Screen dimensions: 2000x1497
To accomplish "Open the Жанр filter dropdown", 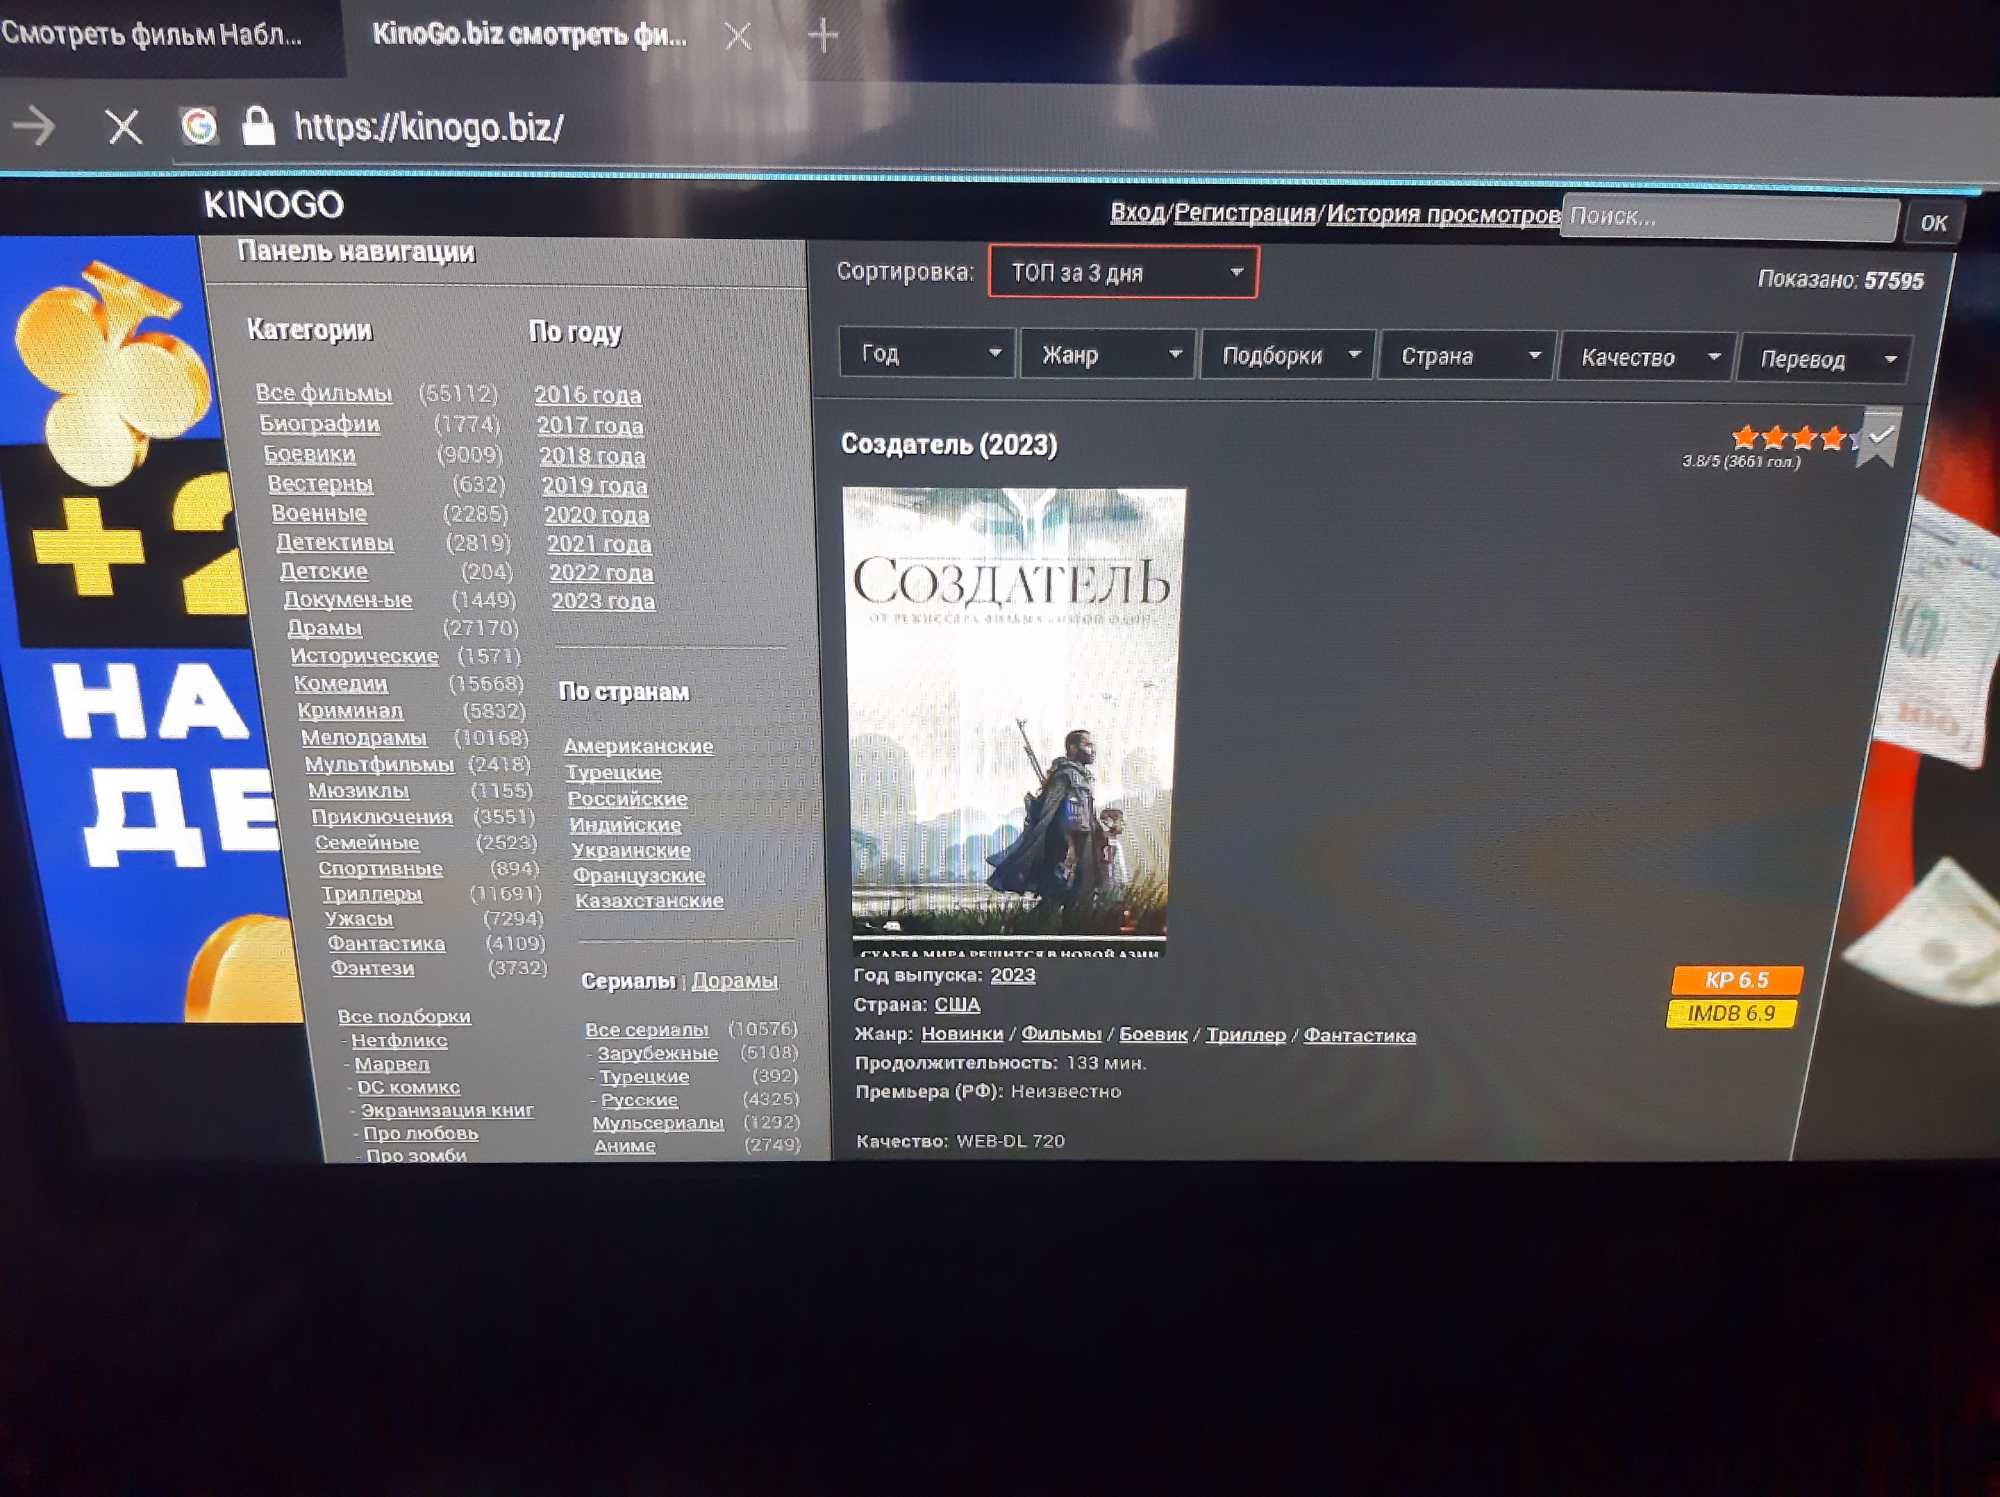I will 1108,354.
